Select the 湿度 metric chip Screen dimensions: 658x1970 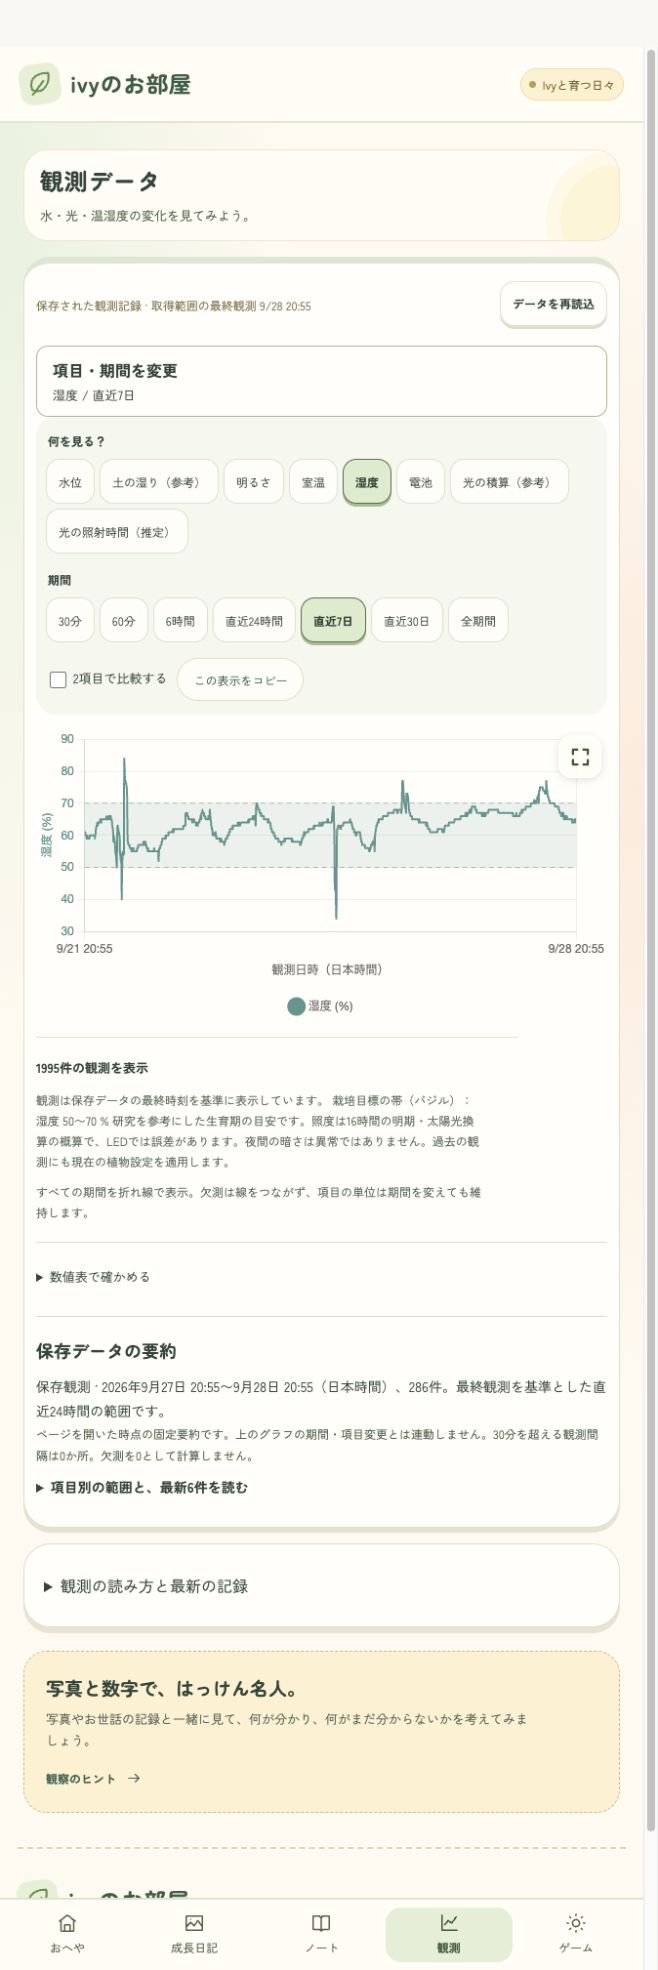pyautogui.click(x=367, y=482)
